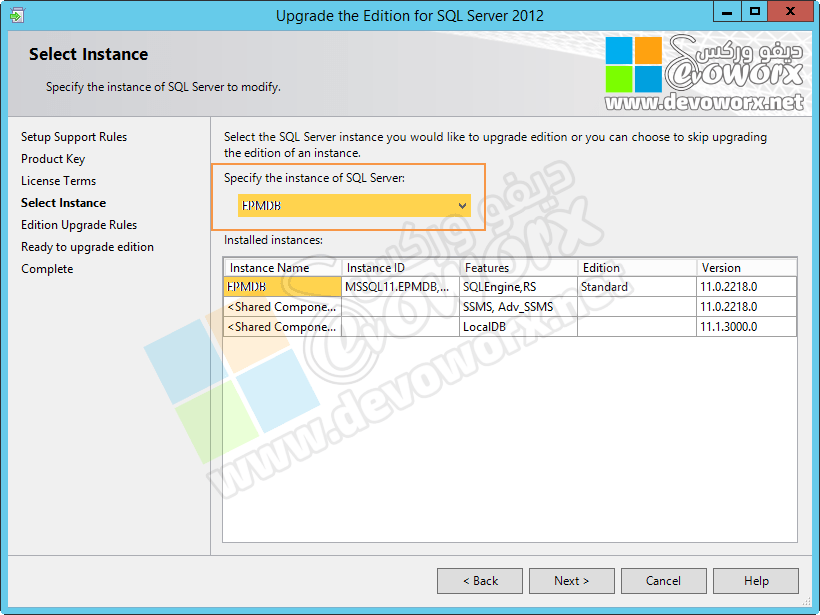Click the Back button
The image size is (820, 615).
coord(479,580)
